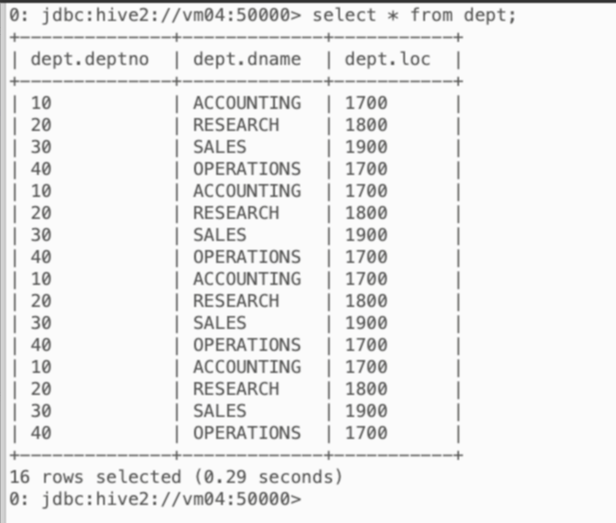Place the cursor at the bottom jdbc:hive2 prompt

155,499
